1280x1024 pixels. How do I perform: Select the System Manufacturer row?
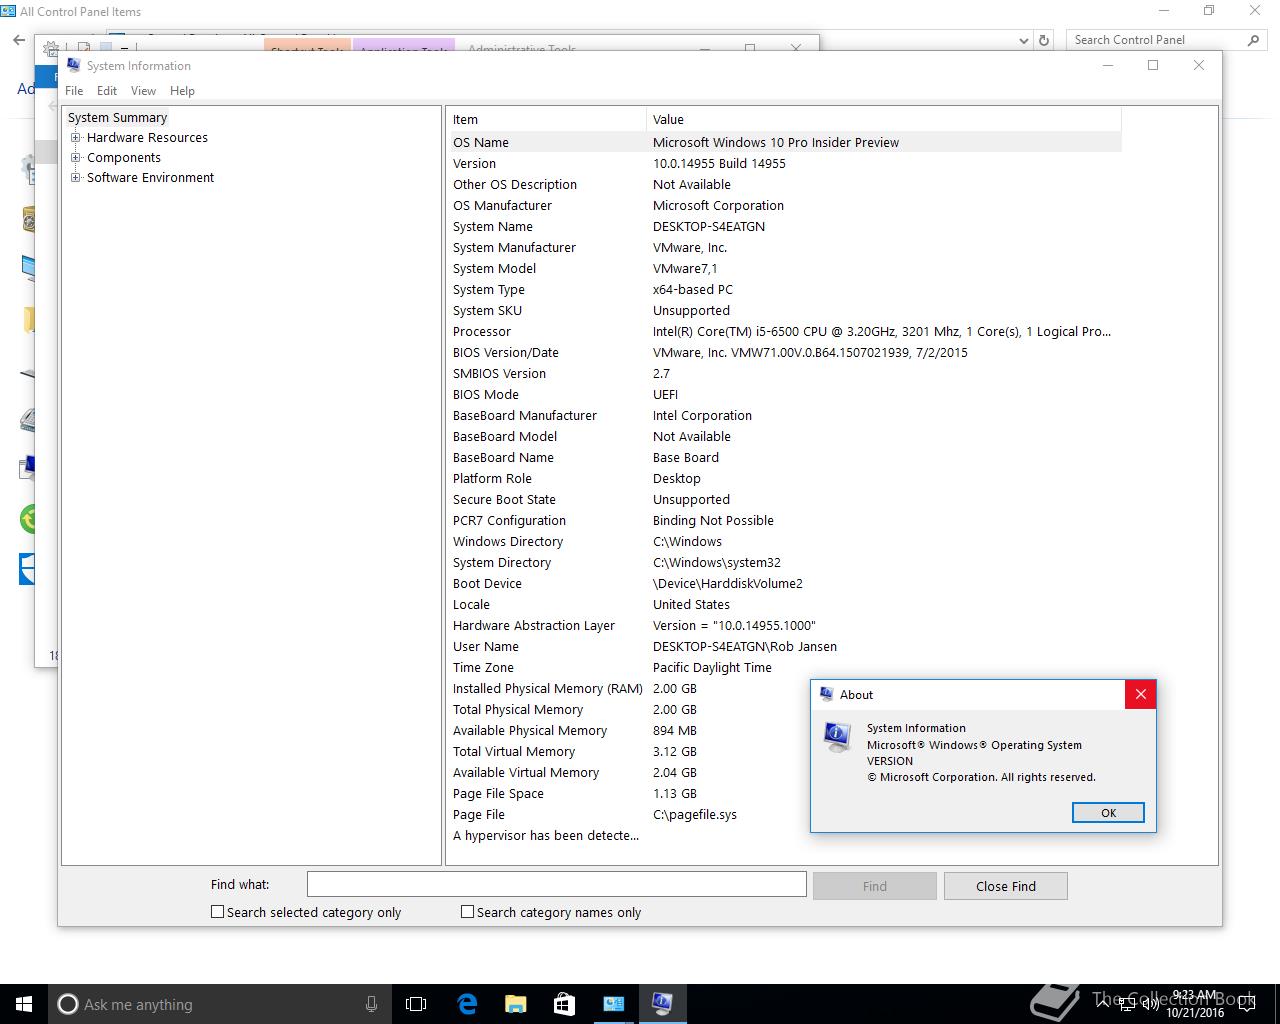(785, 248)
